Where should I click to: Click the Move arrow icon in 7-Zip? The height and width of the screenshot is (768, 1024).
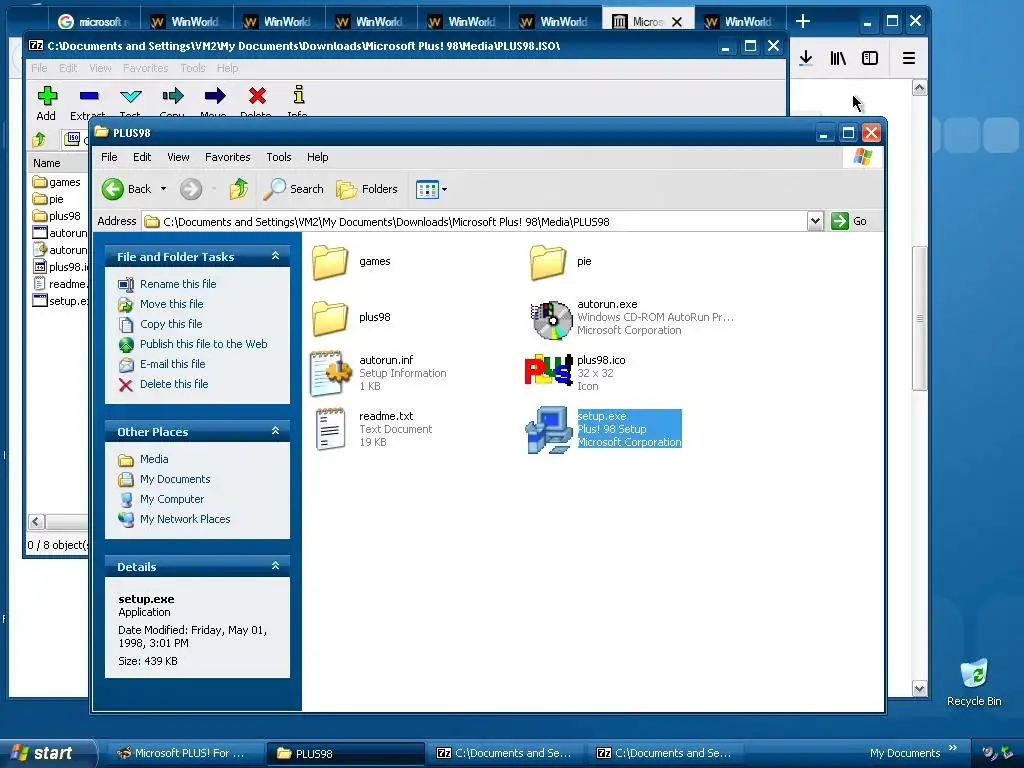(x=214, y=96)
